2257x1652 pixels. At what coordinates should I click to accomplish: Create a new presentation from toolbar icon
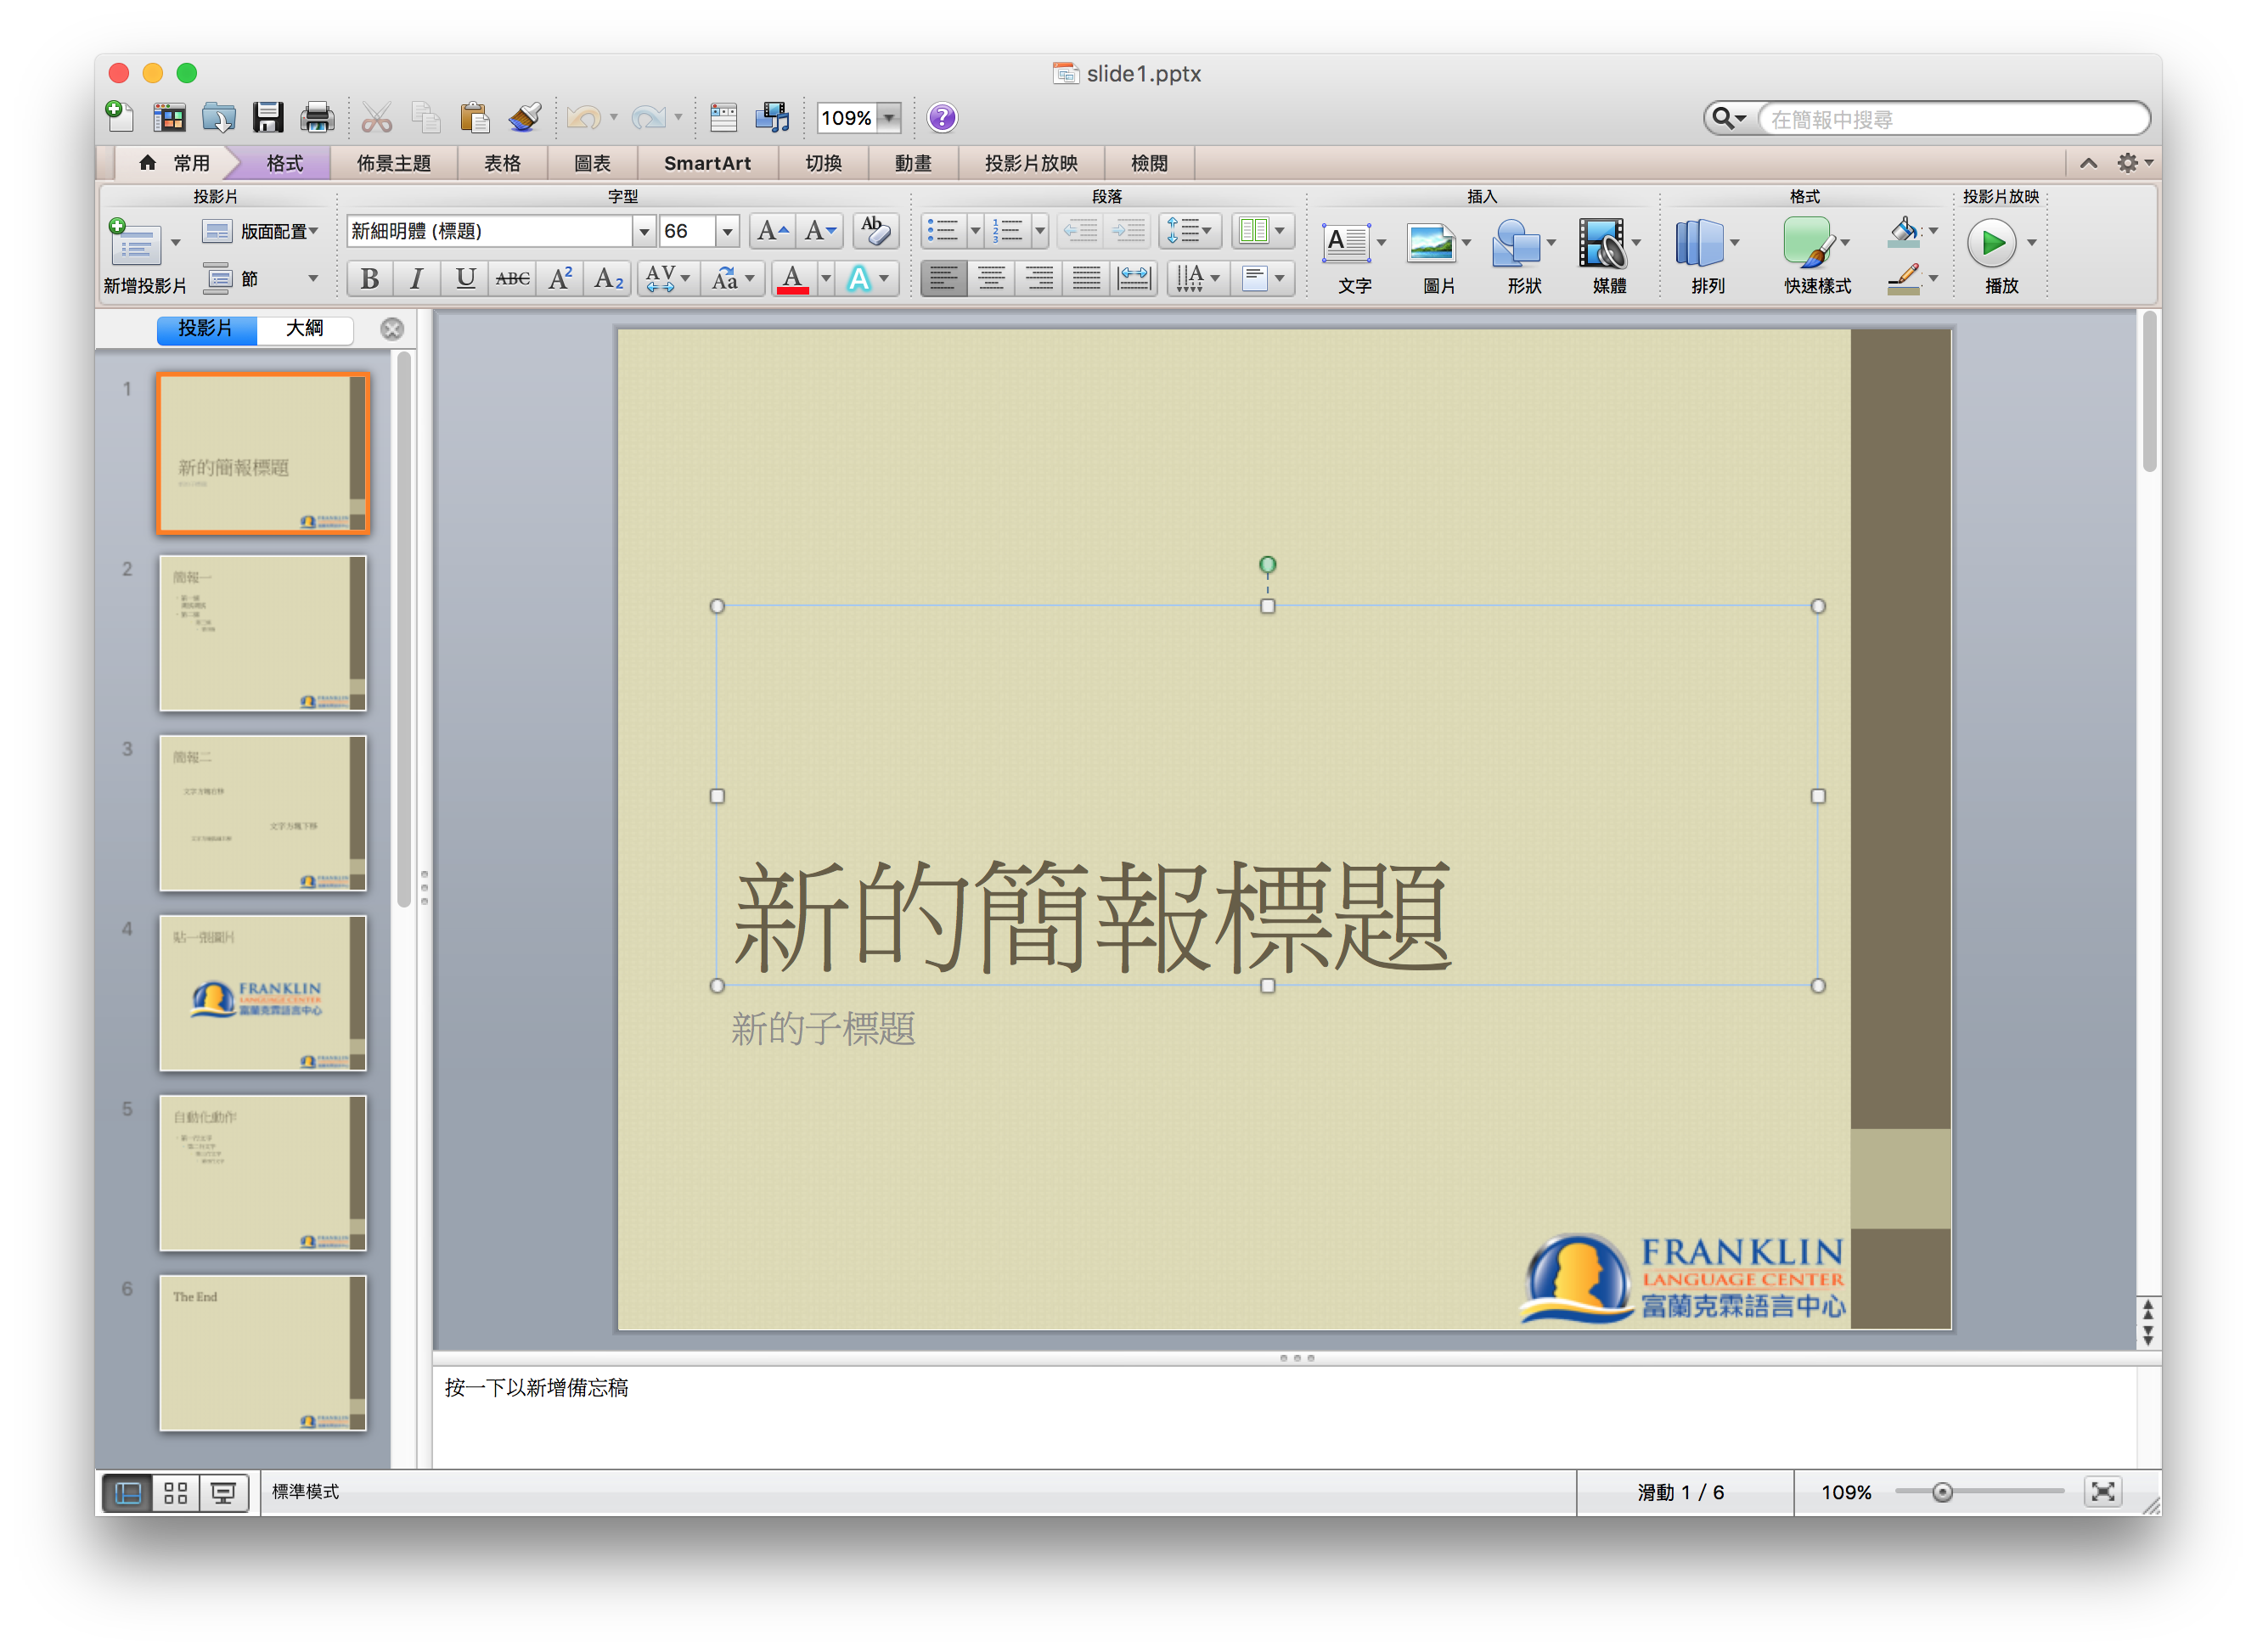(120, 117)
